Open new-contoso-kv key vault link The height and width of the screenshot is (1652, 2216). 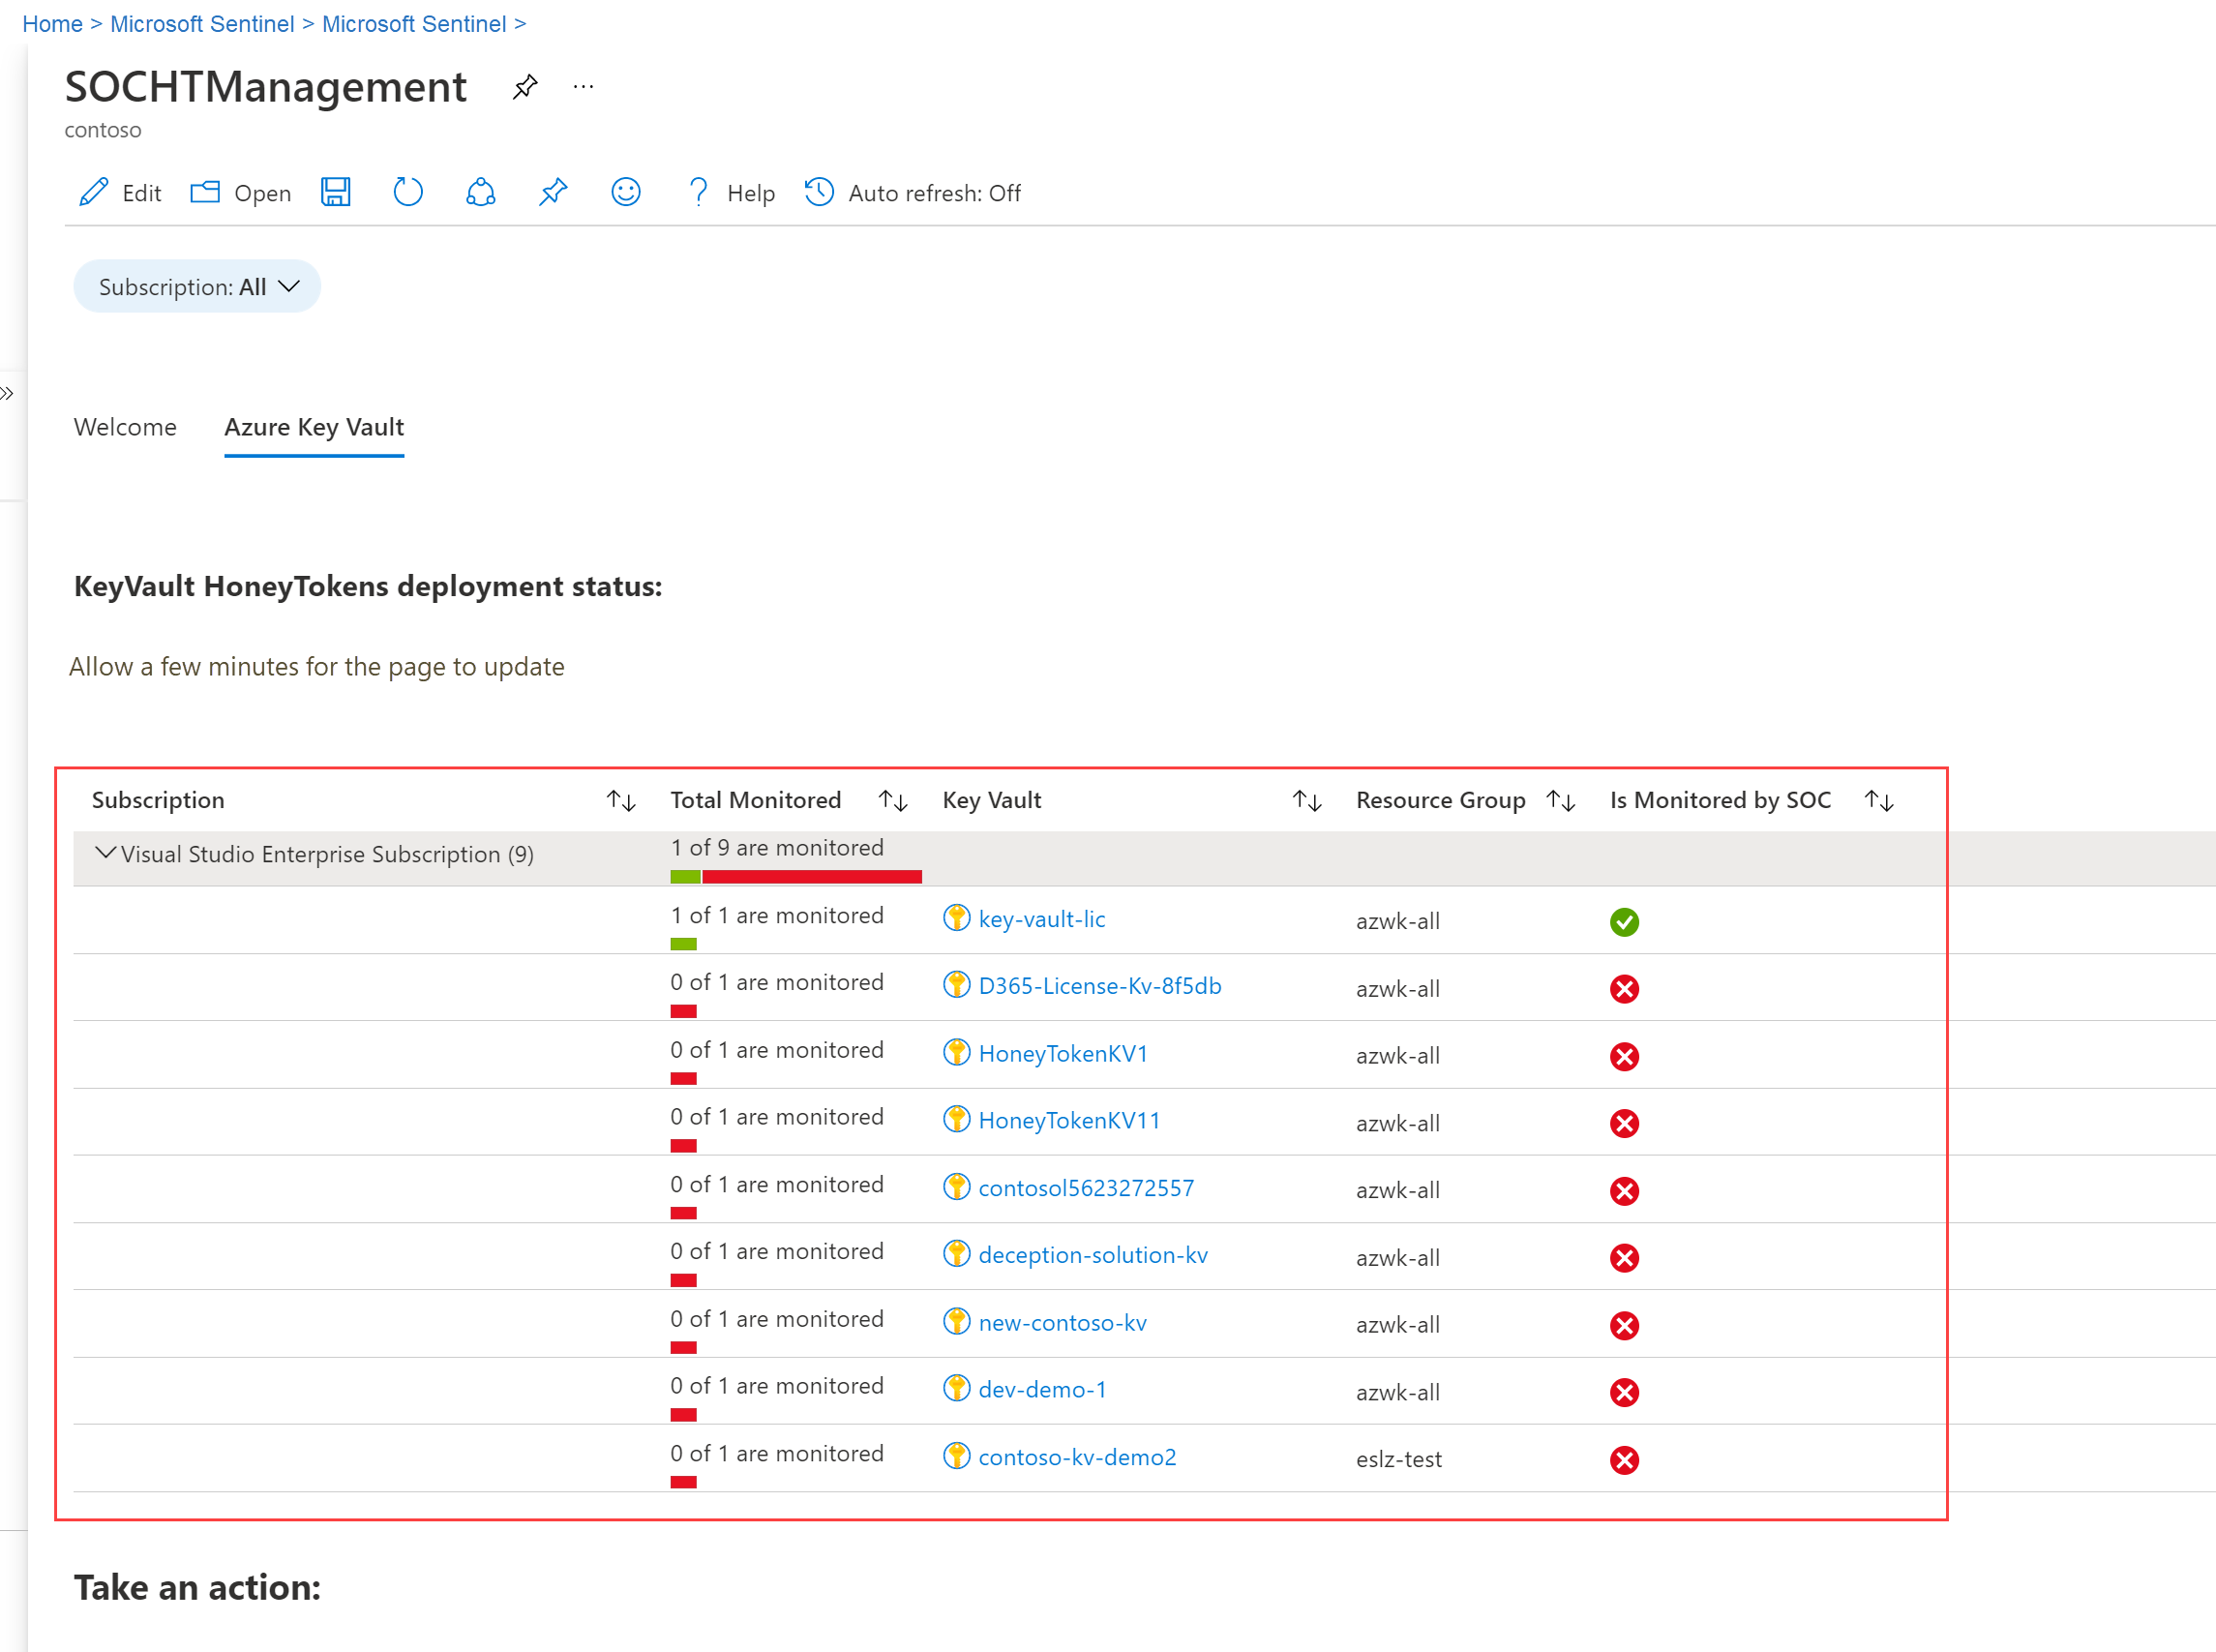(x=1062, y=1322)
